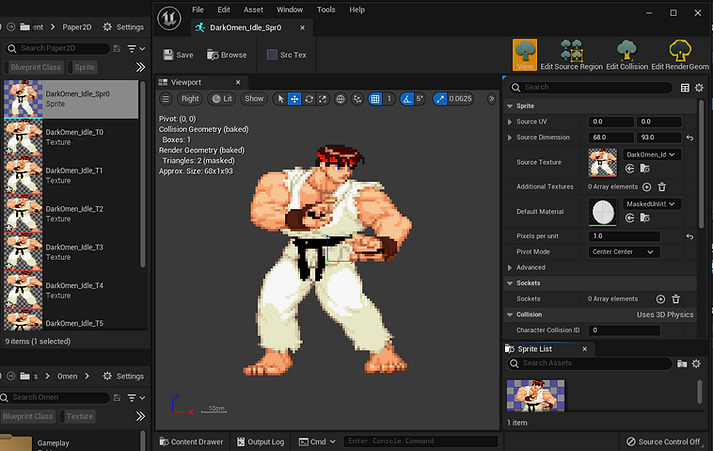This screenshot has width=713, height=451.
Task: Click the Character Collision ID field
Action: (x=624, y=330)
